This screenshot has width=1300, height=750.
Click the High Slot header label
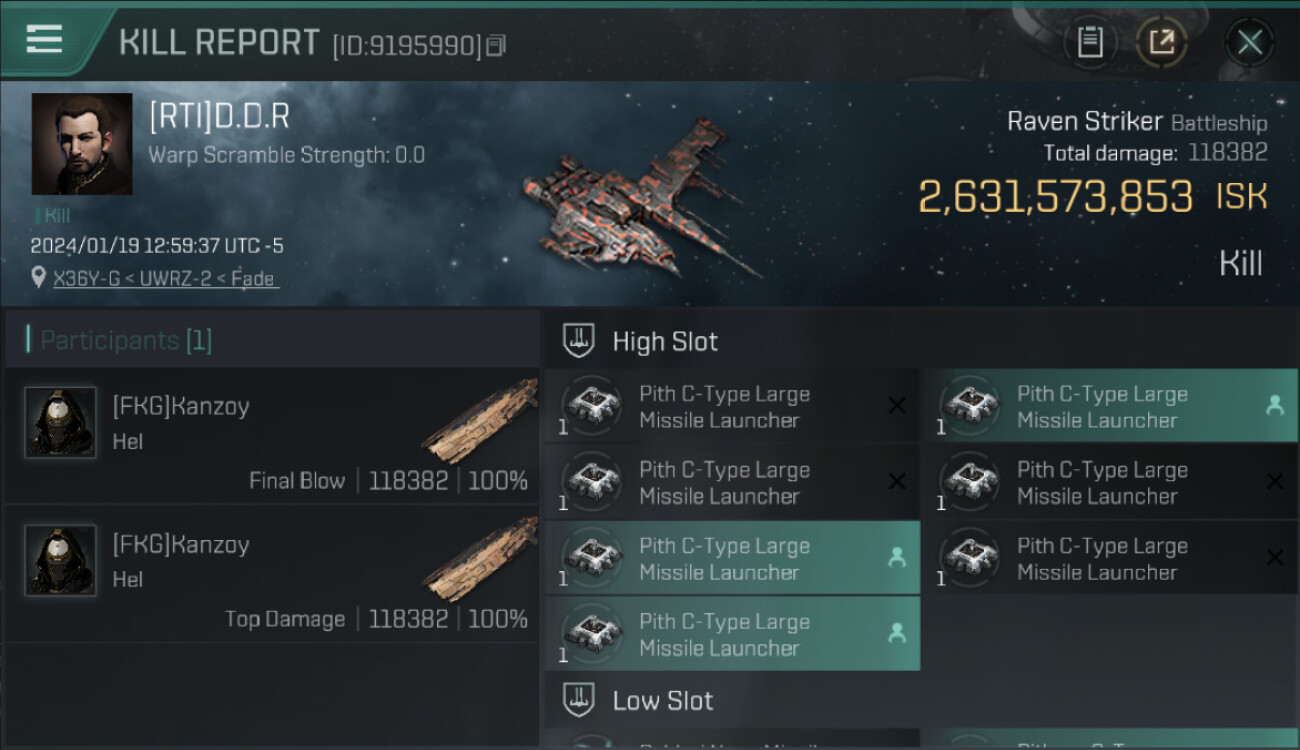[665, 342]
